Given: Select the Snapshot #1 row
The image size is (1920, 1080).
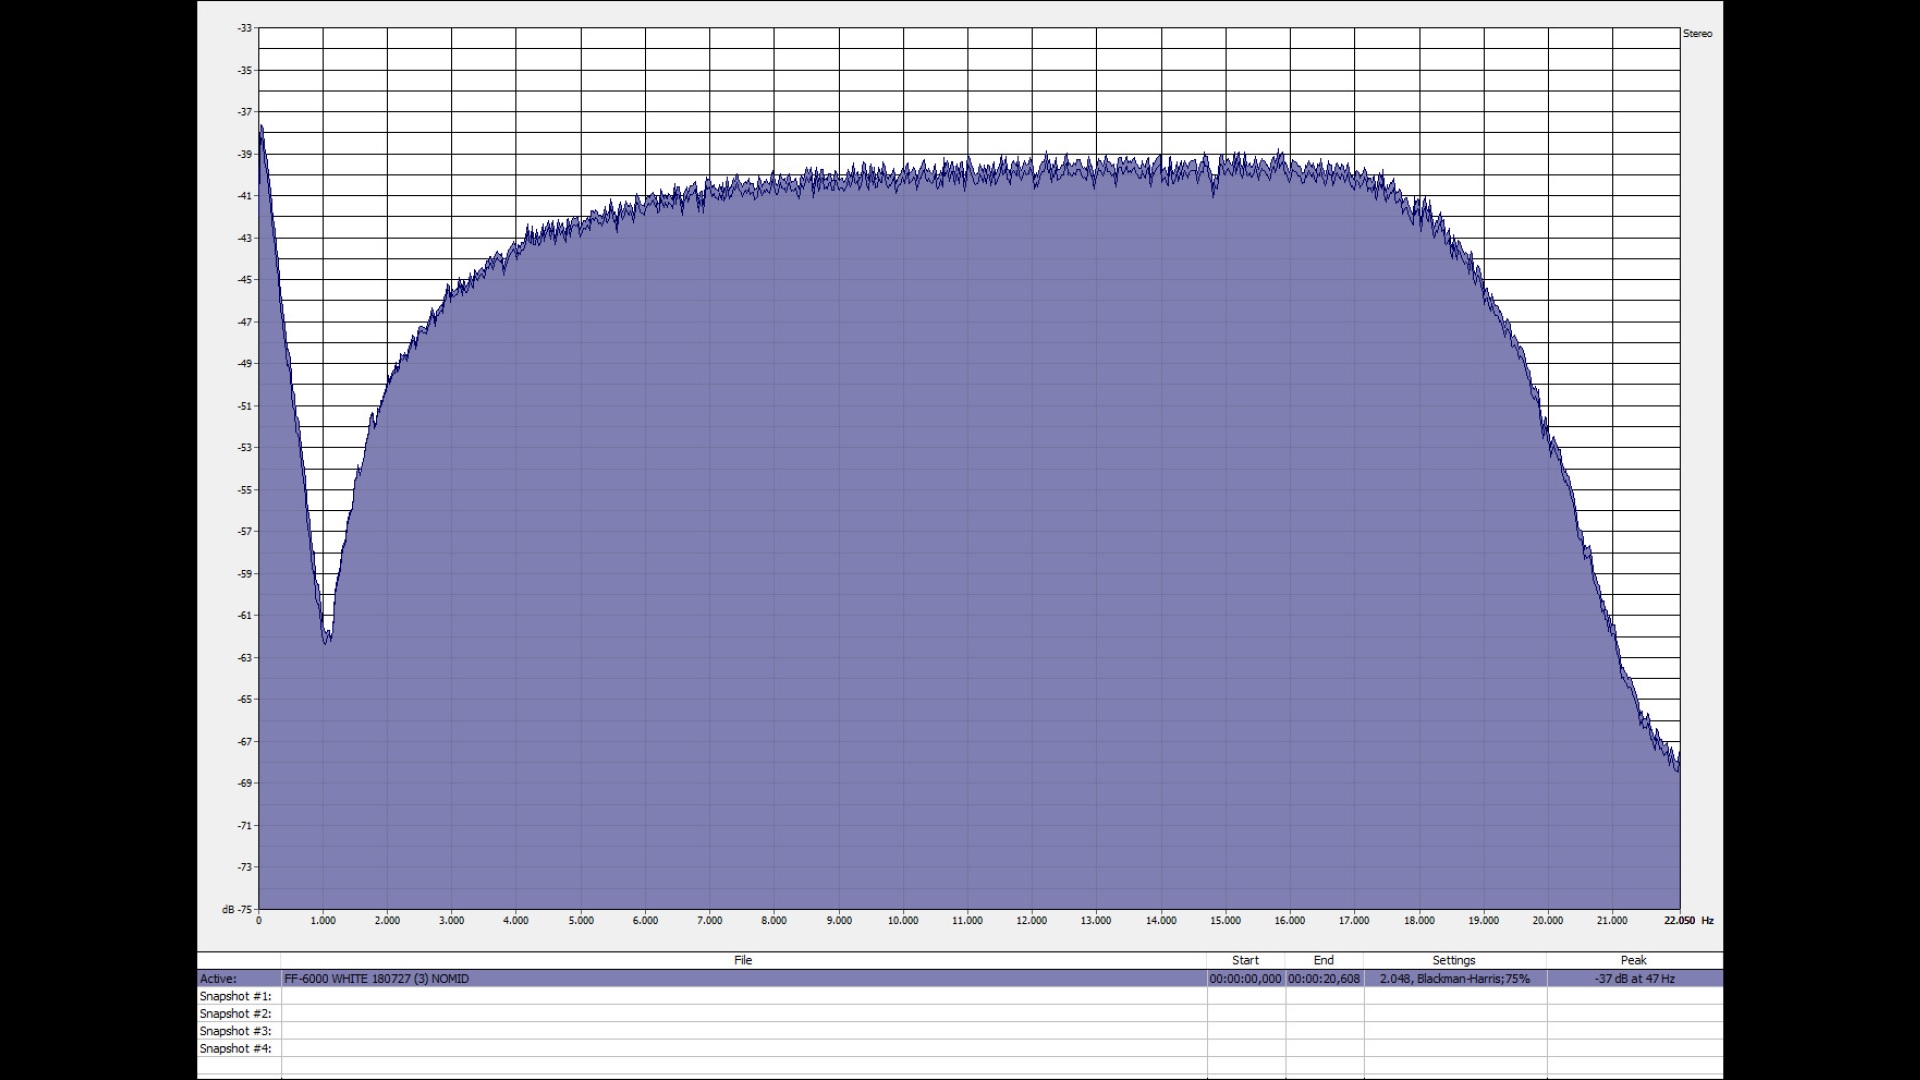Looking at the screenshot, I should point(960,996).
